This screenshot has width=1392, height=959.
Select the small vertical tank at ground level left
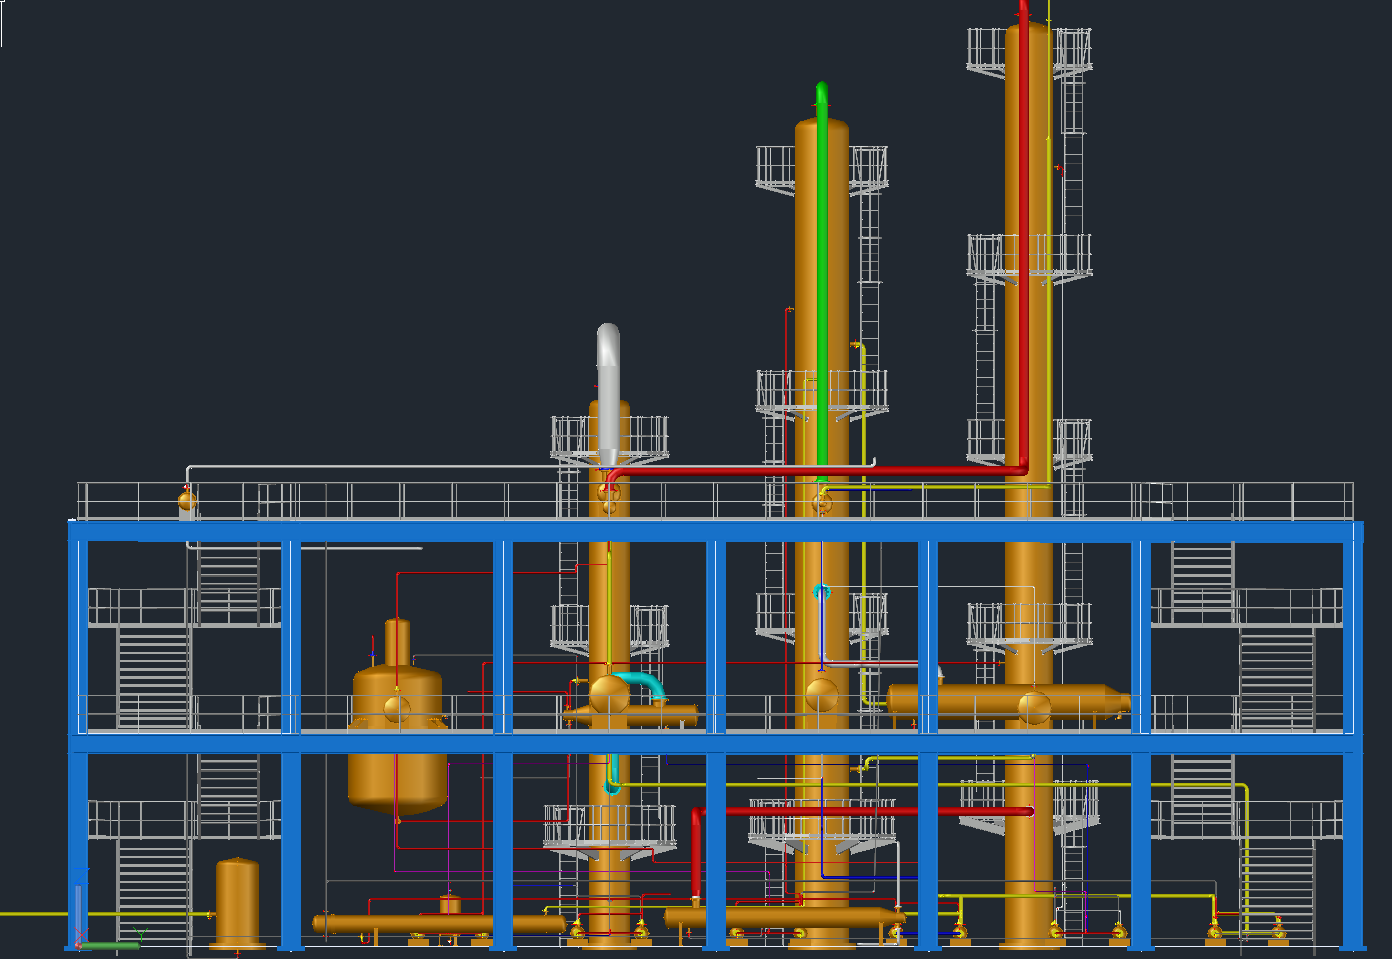pos(237,902)
